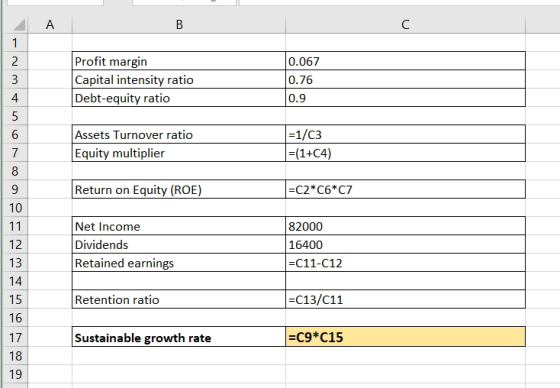The image size is (560, 388).
Task: Select row 12 header
Action: click(x=15, y=245)
